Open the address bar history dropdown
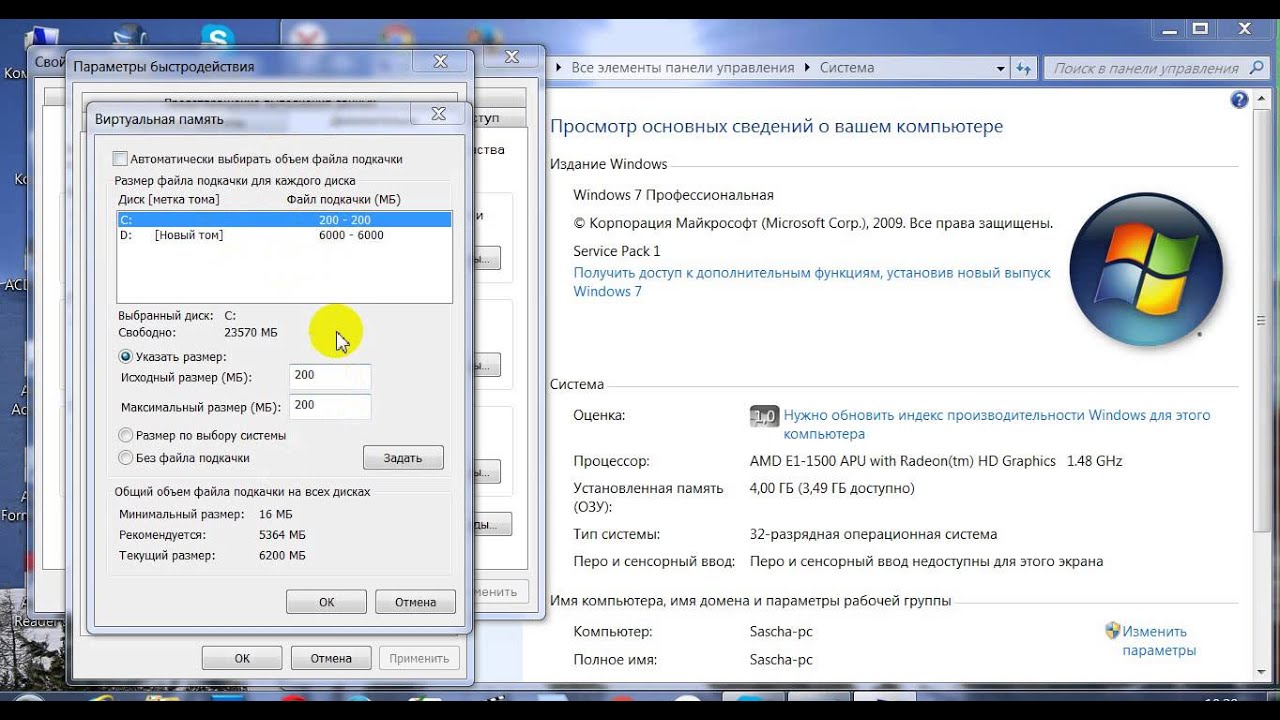 (x=1001, y=68)
